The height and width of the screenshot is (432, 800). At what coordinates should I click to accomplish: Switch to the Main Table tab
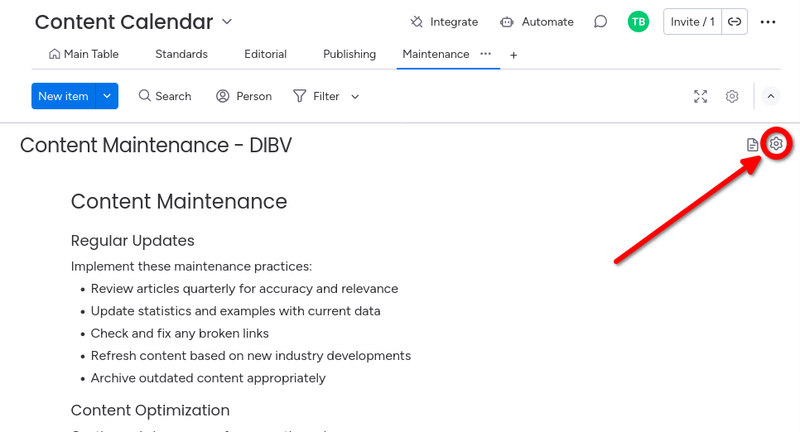[84, 54]
